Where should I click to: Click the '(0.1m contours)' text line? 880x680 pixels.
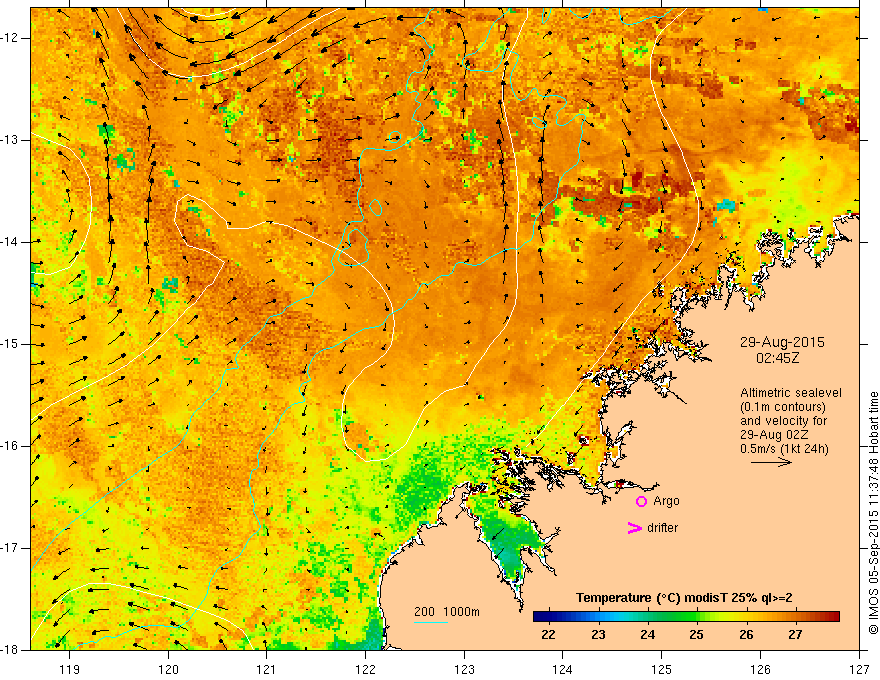click(782, 407)
